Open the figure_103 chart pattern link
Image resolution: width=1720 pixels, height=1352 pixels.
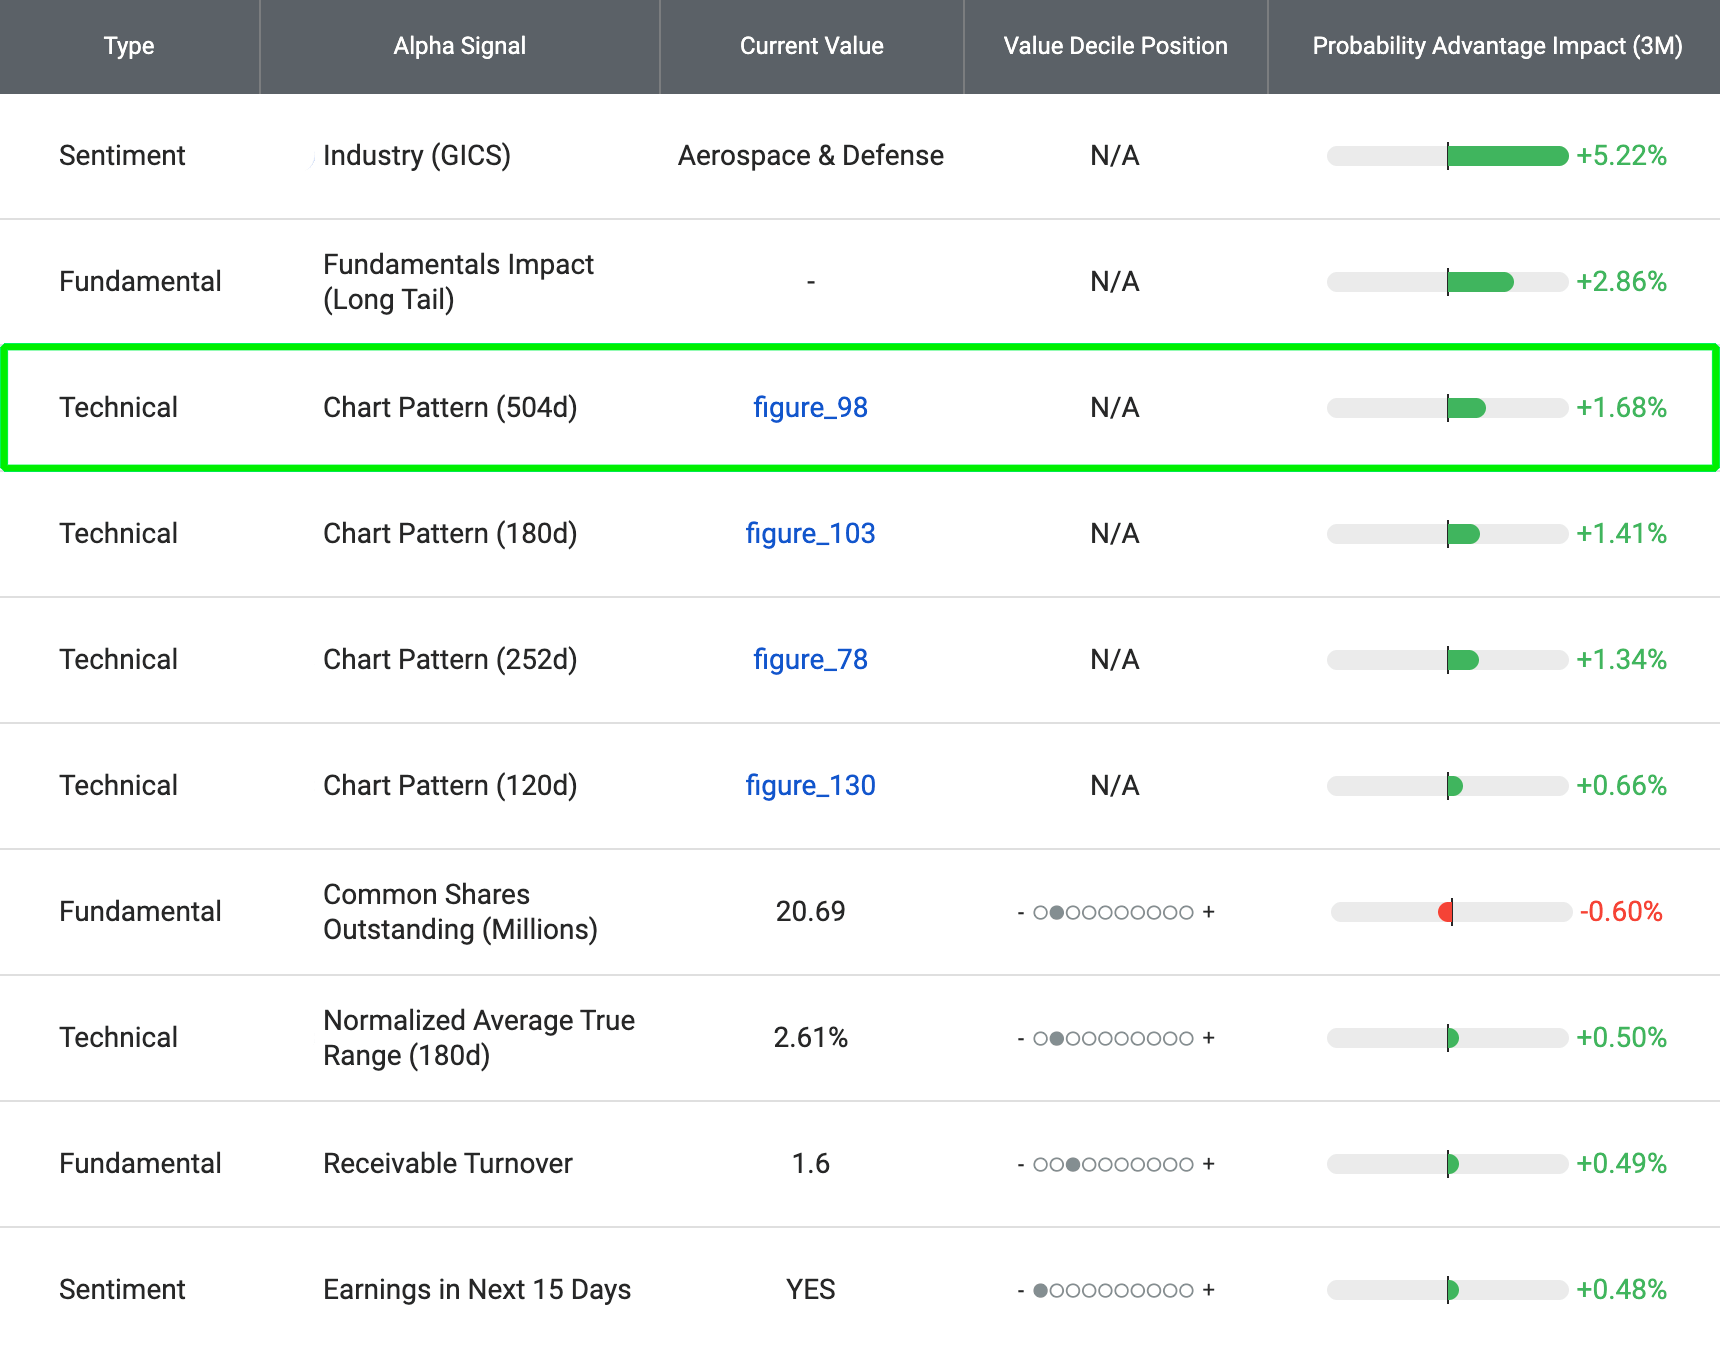[810, 533]
